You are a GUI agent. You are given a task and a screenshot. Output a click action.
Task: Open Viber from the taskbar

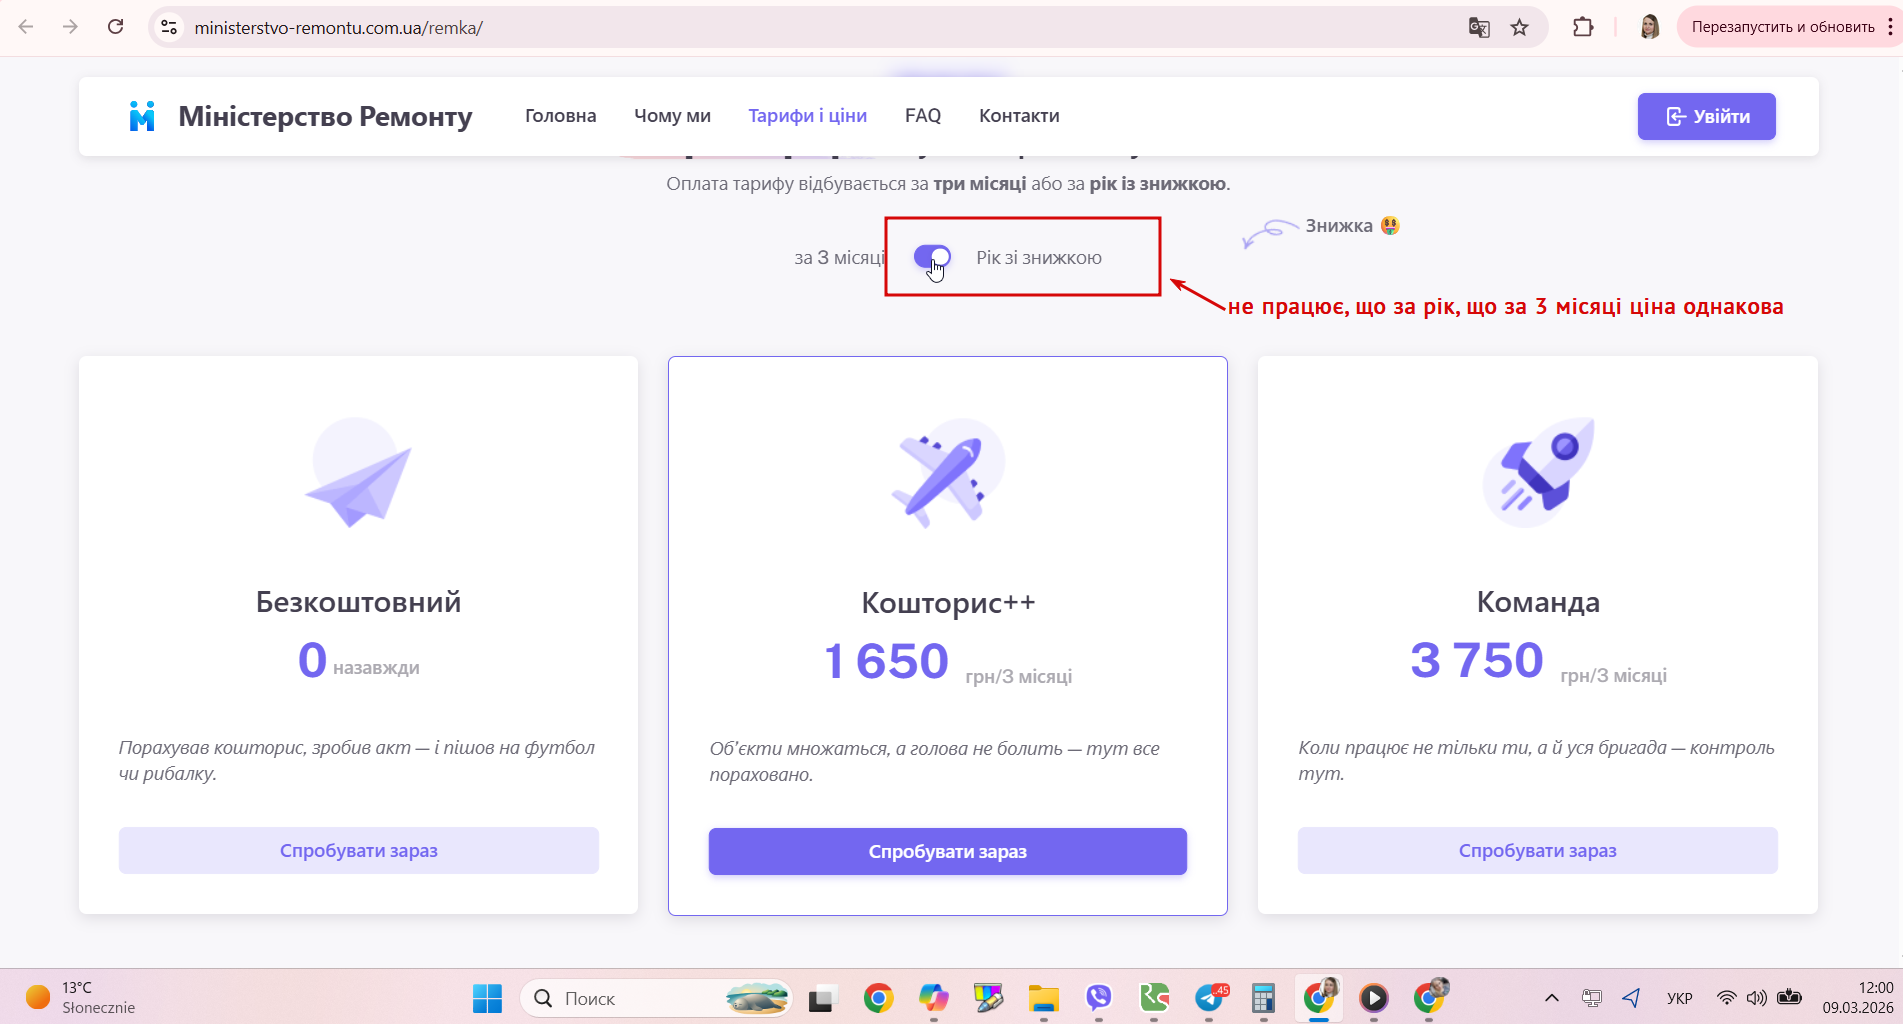1098,998
